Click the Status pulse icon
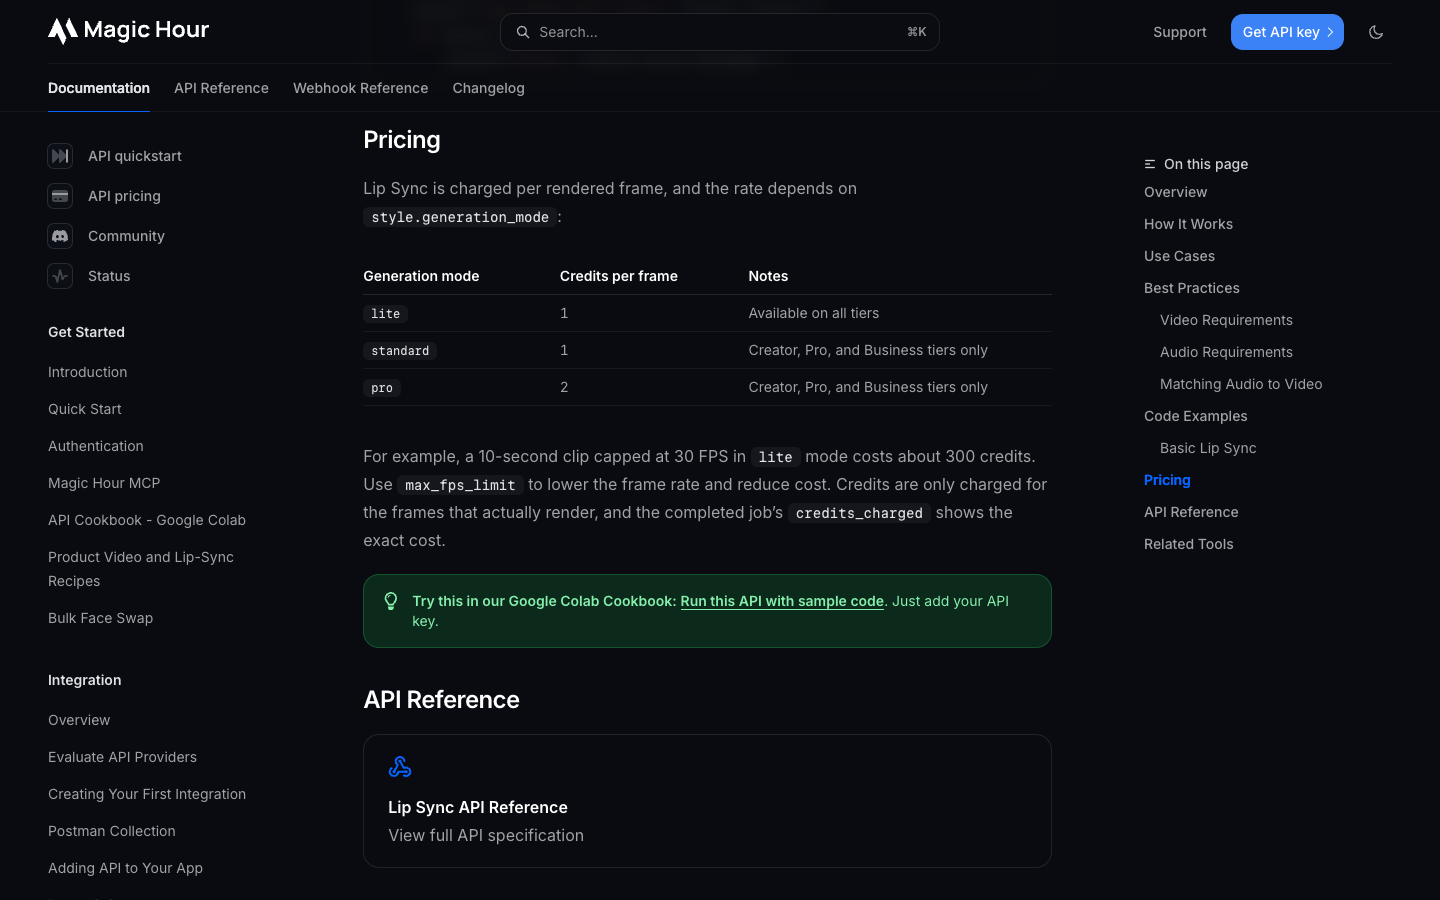1440x900 pixels. 60,276
